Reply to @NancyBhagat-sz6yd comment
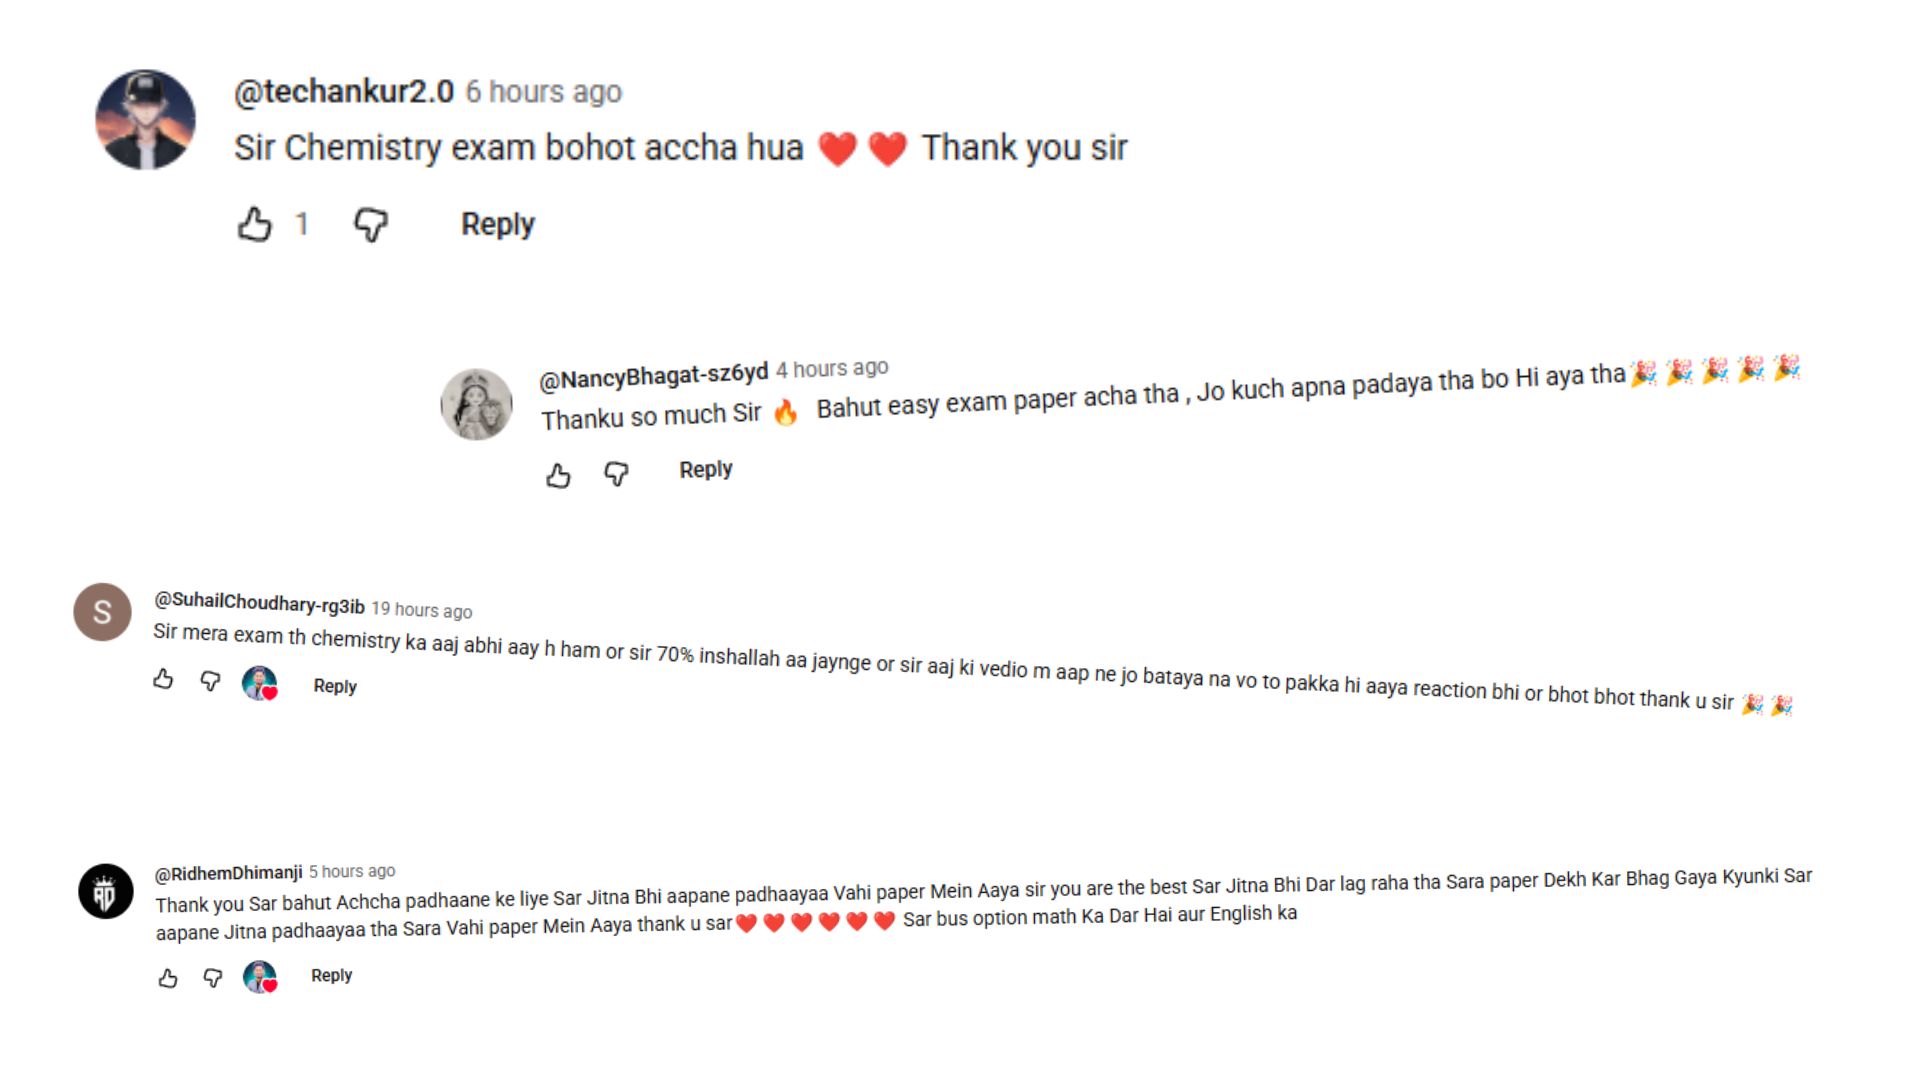The width and height of the screenshot is (1920, 1080). tap(705, 470)
